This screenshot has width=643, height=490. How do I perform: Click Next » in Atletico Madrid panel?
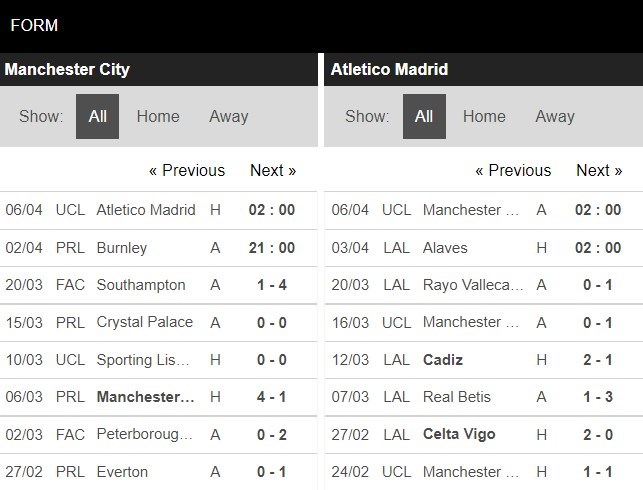pyautogui.click(x=599, y=170)
